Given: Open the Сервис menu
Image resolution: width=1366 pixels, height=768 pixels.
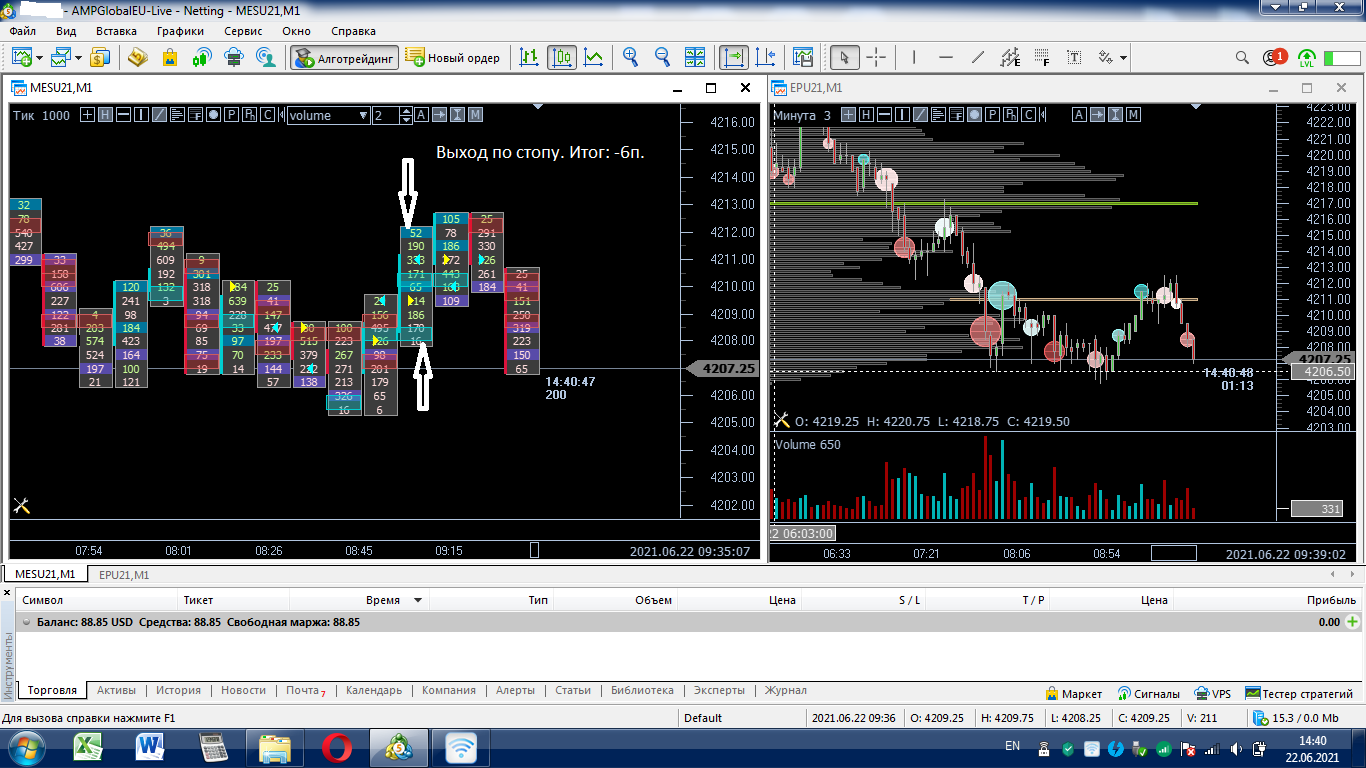Looking at the screenshot, I should (x=243, y=31).
